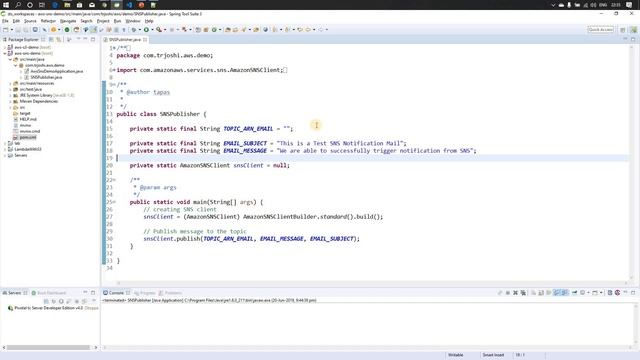Open Windows taskbar search icon
The height and width of the screenshot is (360, 640).
[x=18, y=5]
